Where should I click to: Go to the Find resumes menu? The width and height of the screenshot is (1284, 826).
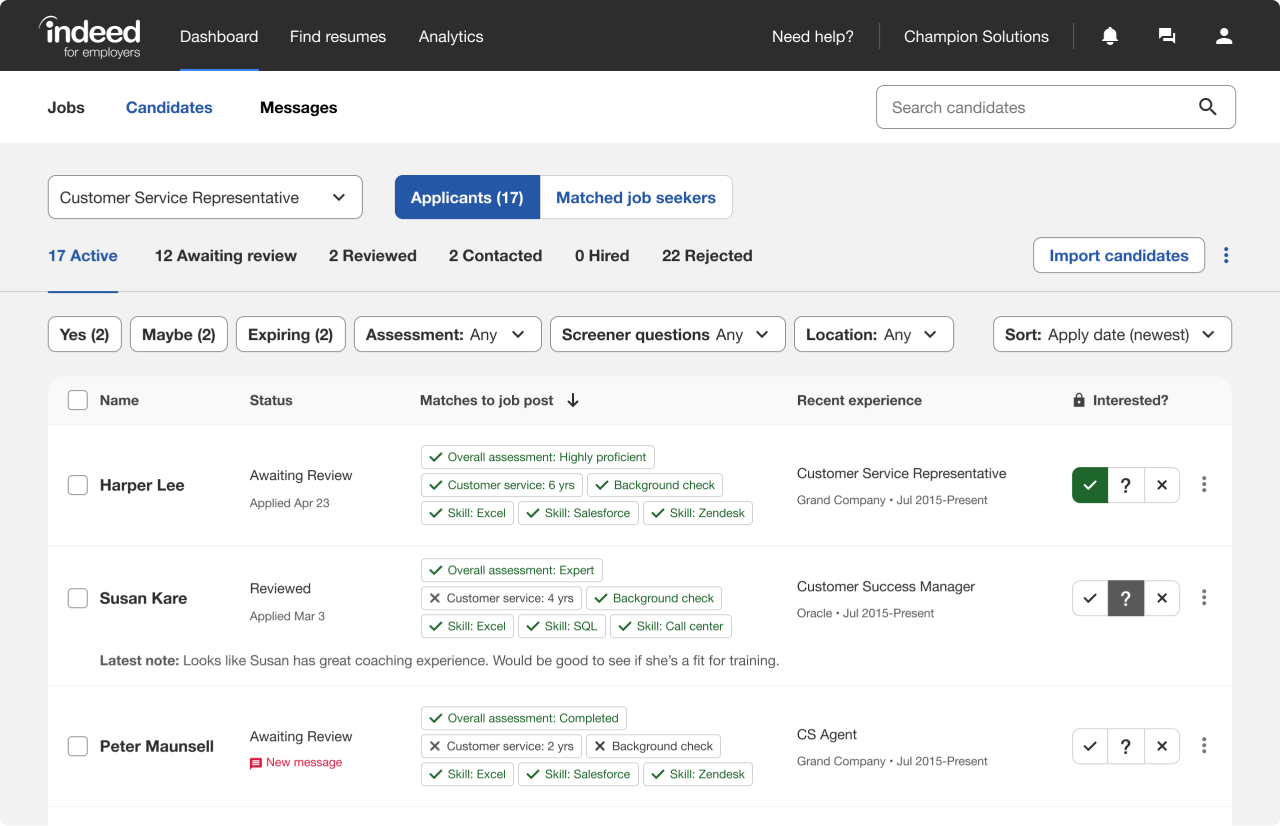click(x=337, y=36)
